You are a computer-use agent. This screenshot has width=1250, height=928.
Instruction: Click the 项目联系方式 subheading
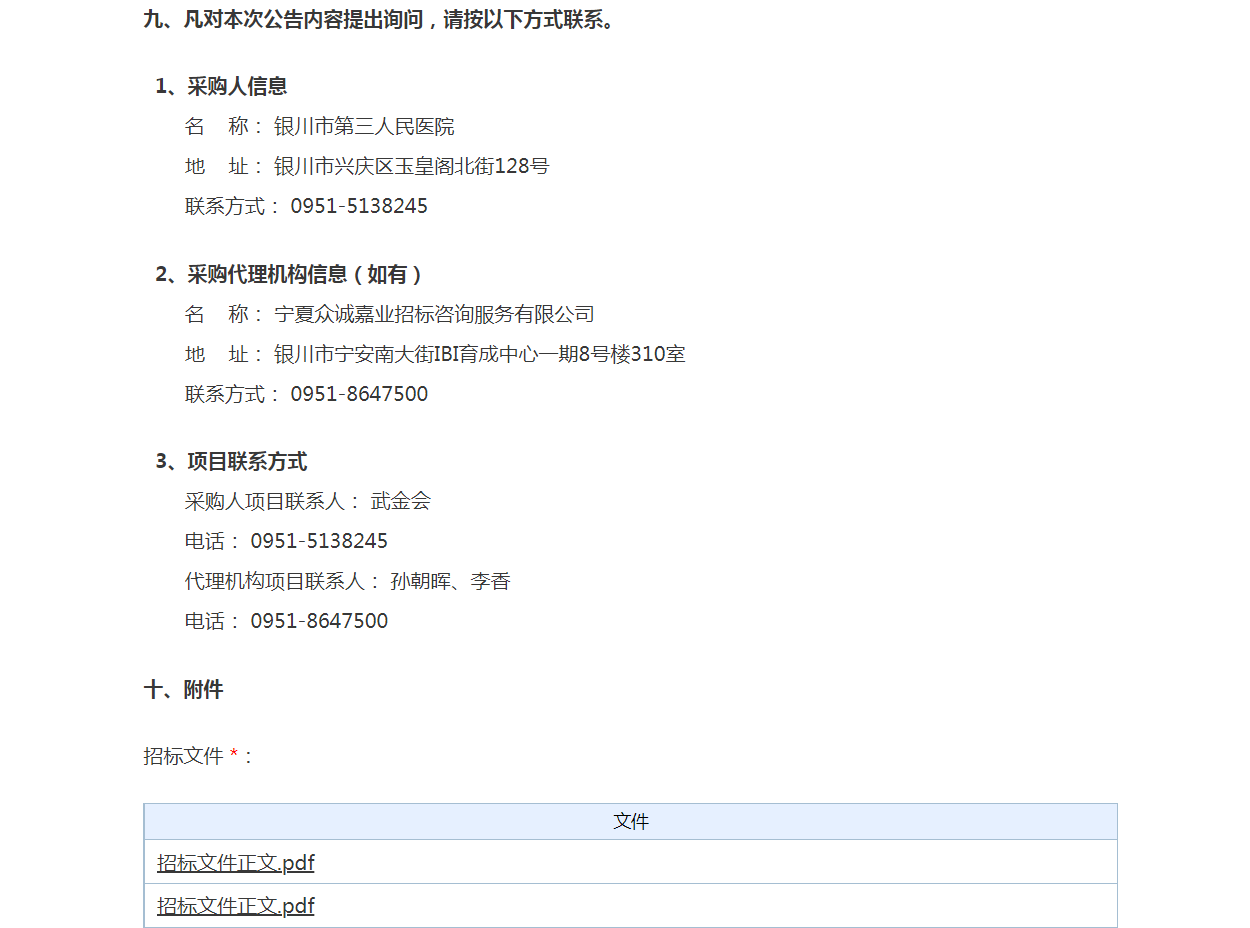tap(231, 462)
